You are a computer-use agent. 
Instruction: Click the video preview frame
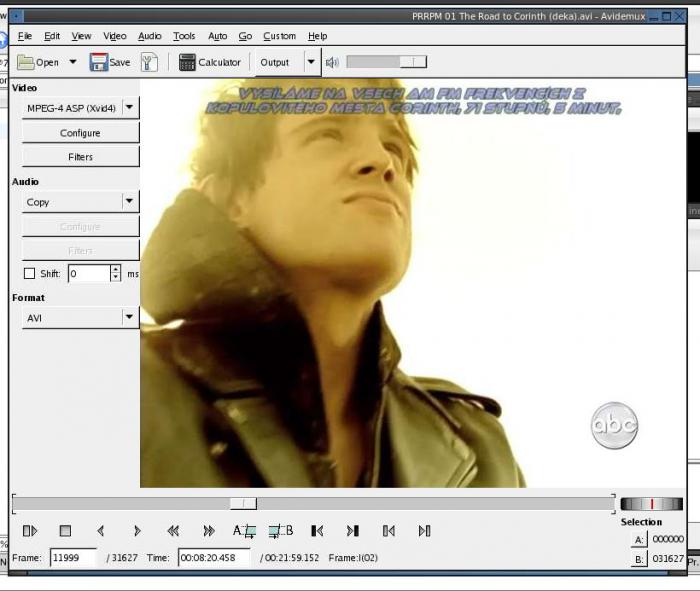(413, 283)
